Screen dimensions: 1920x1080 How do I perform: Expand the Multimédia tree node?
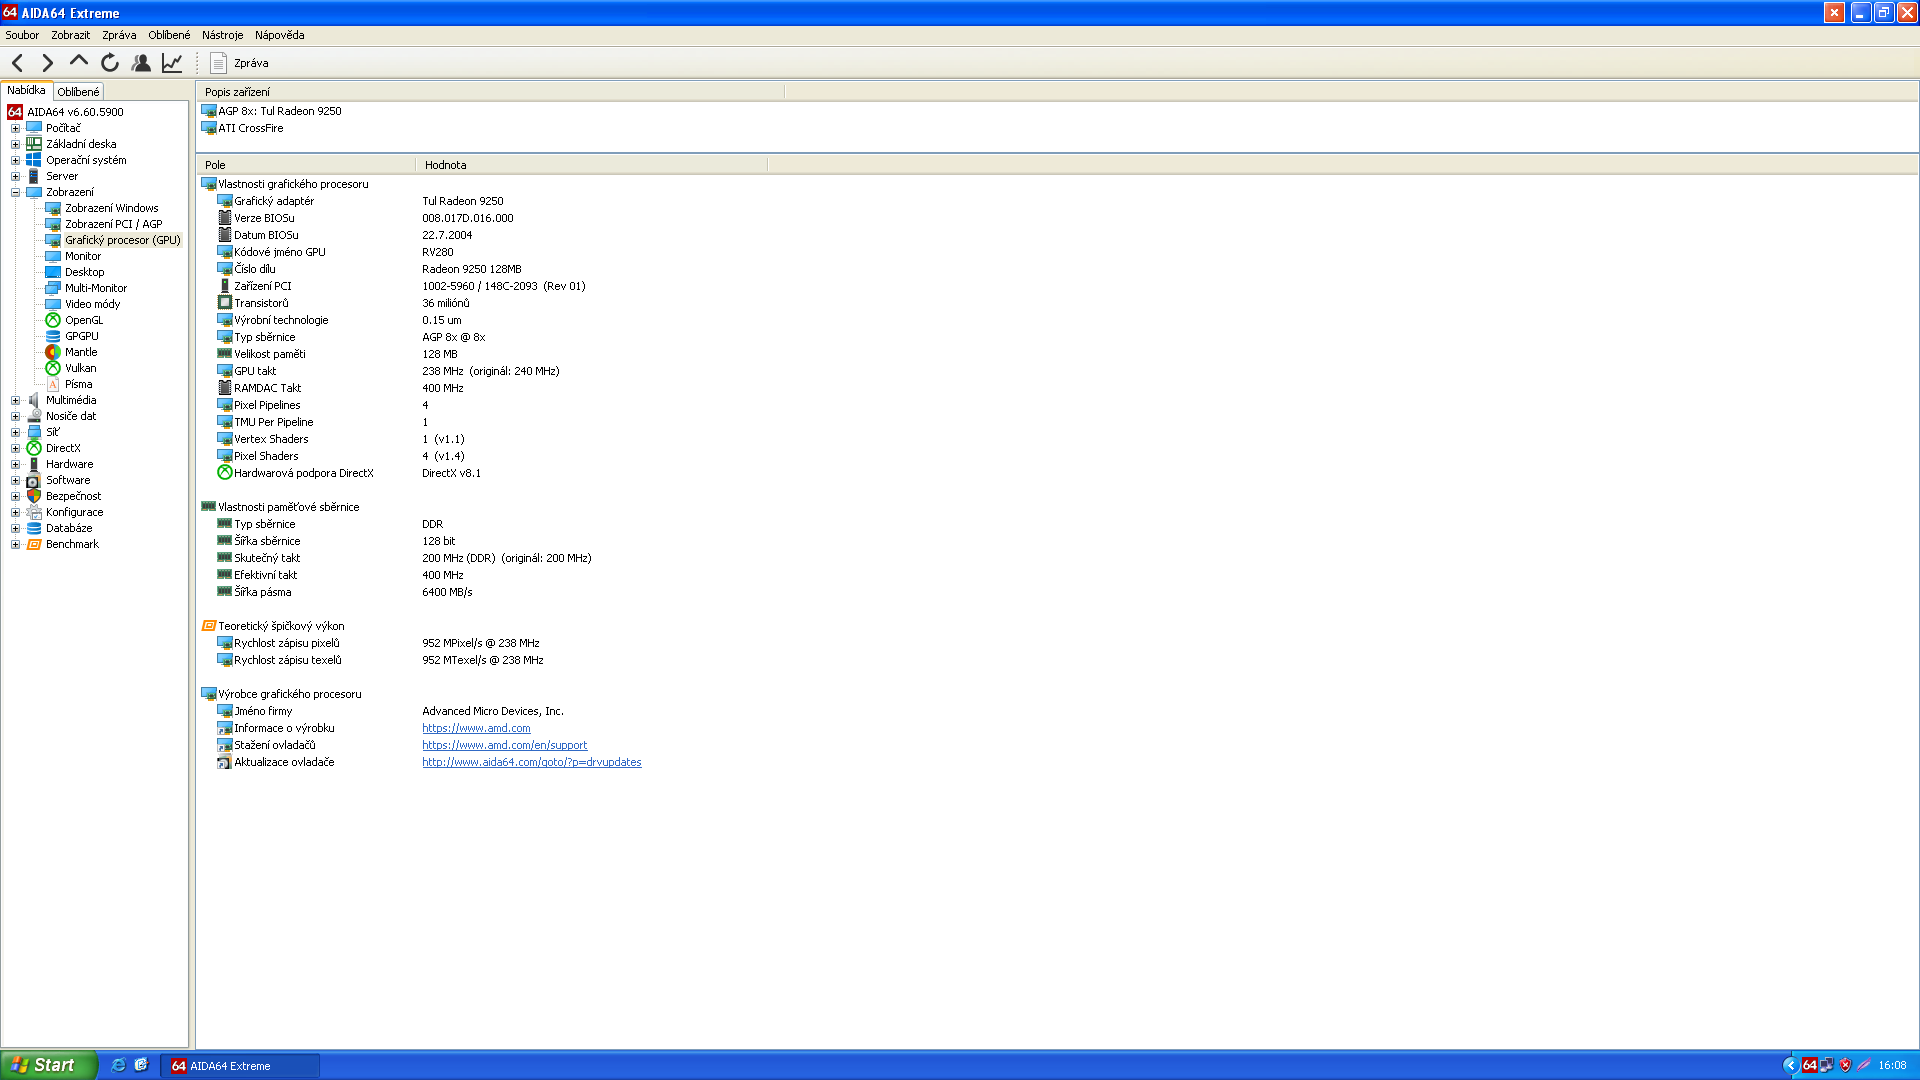[15, 400]
